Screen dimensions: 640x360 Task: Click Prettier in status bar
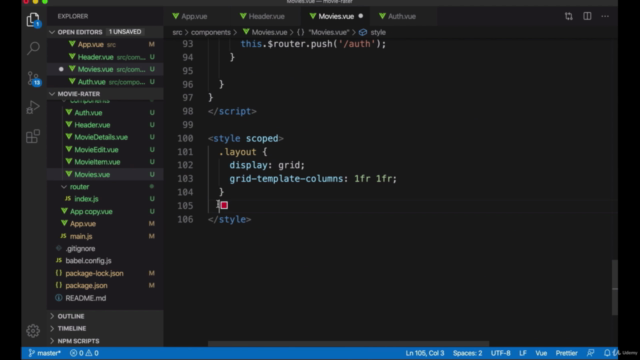click(x=567, y=353)
